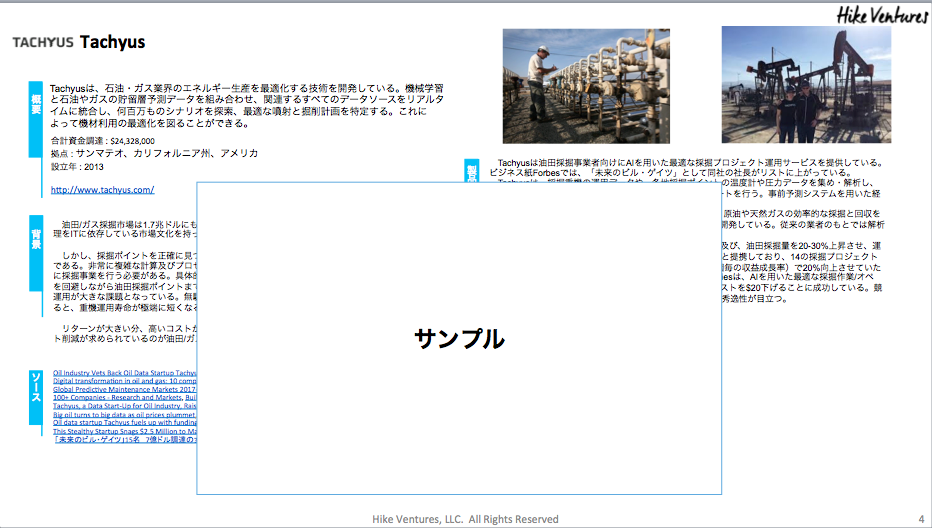Click the bold 'Tachyus' slide title
This screenshot has width=932, height=528.
[112, 42]
